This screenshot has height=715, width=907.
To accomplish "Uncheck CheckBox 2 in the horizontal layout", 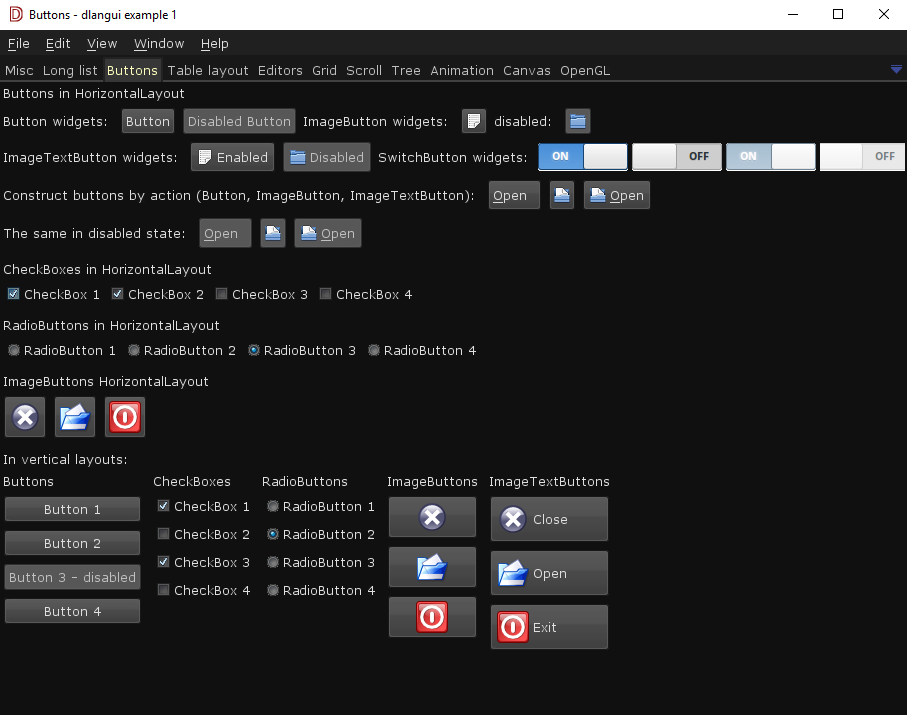I will pyautogui.click(x=118, y=294).
